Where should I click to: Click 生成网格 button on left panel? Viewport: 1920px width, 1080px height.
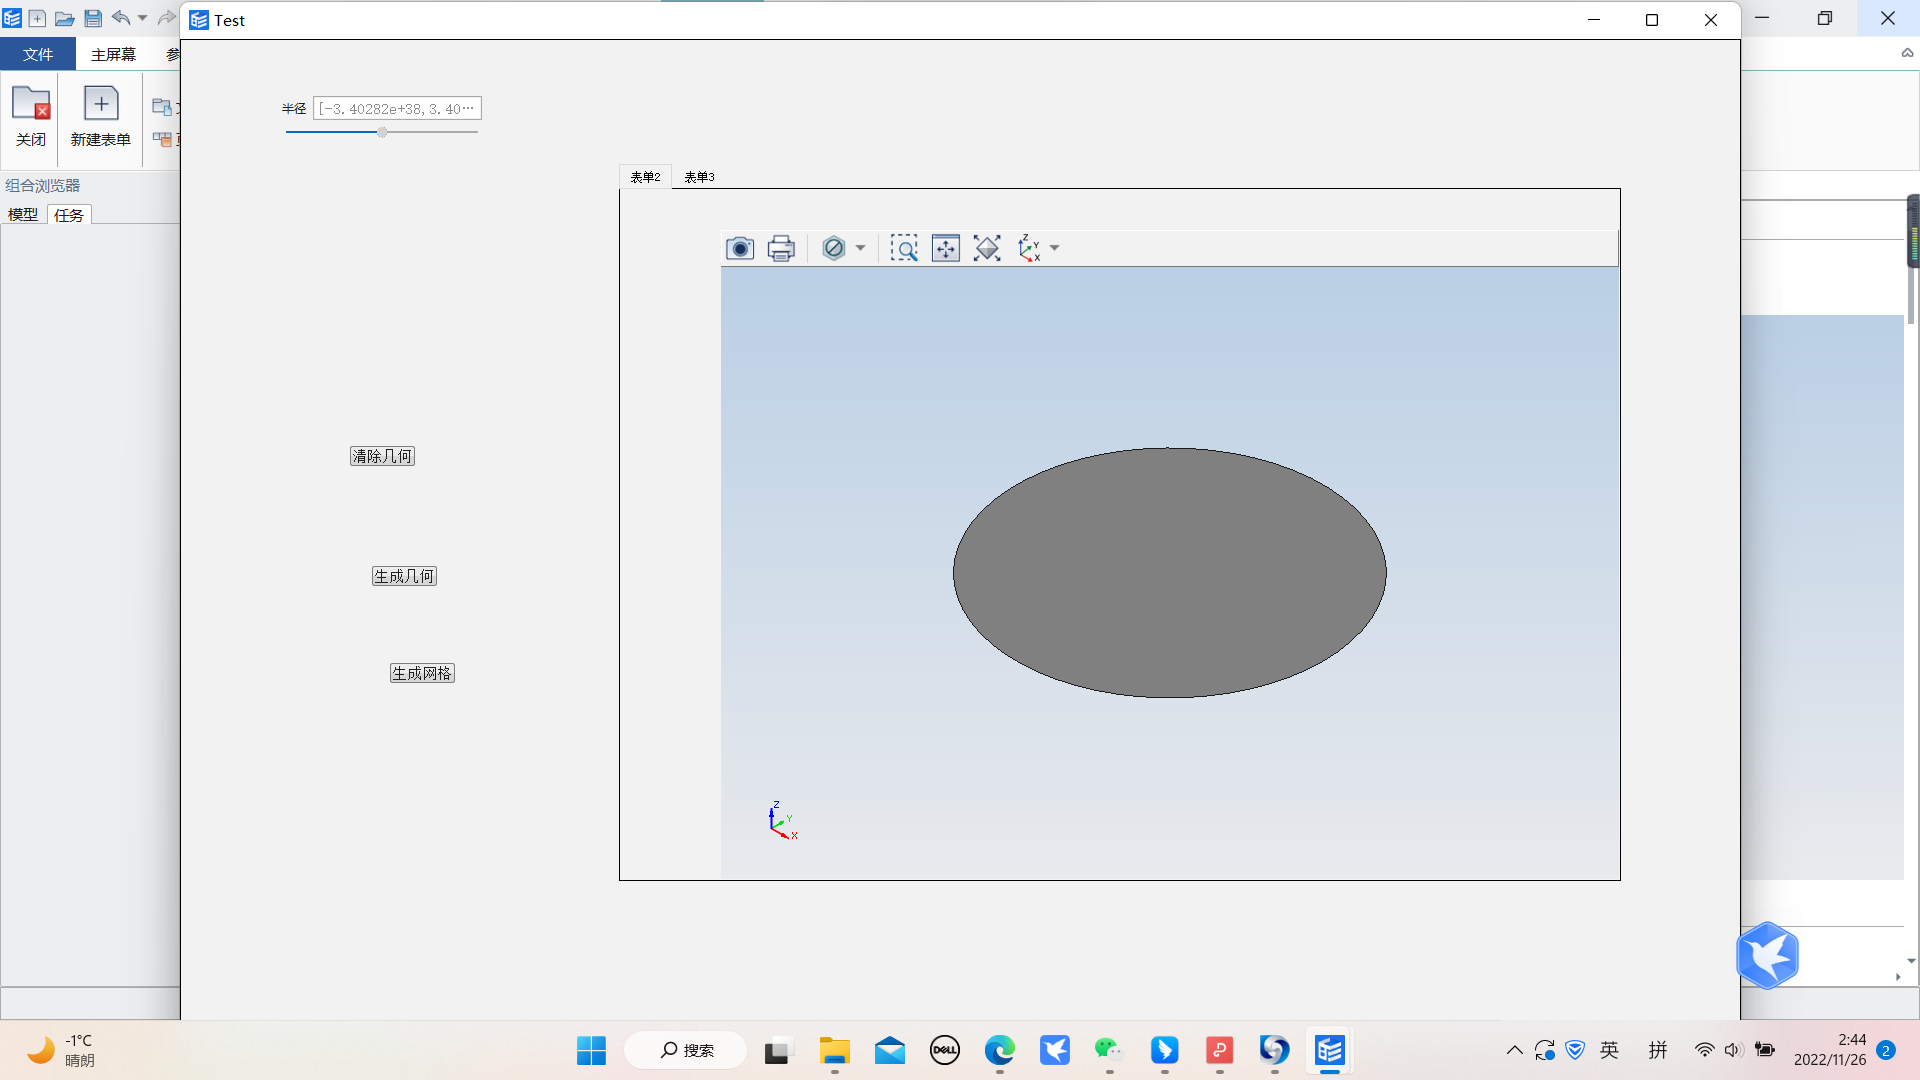tap(422, 673)
